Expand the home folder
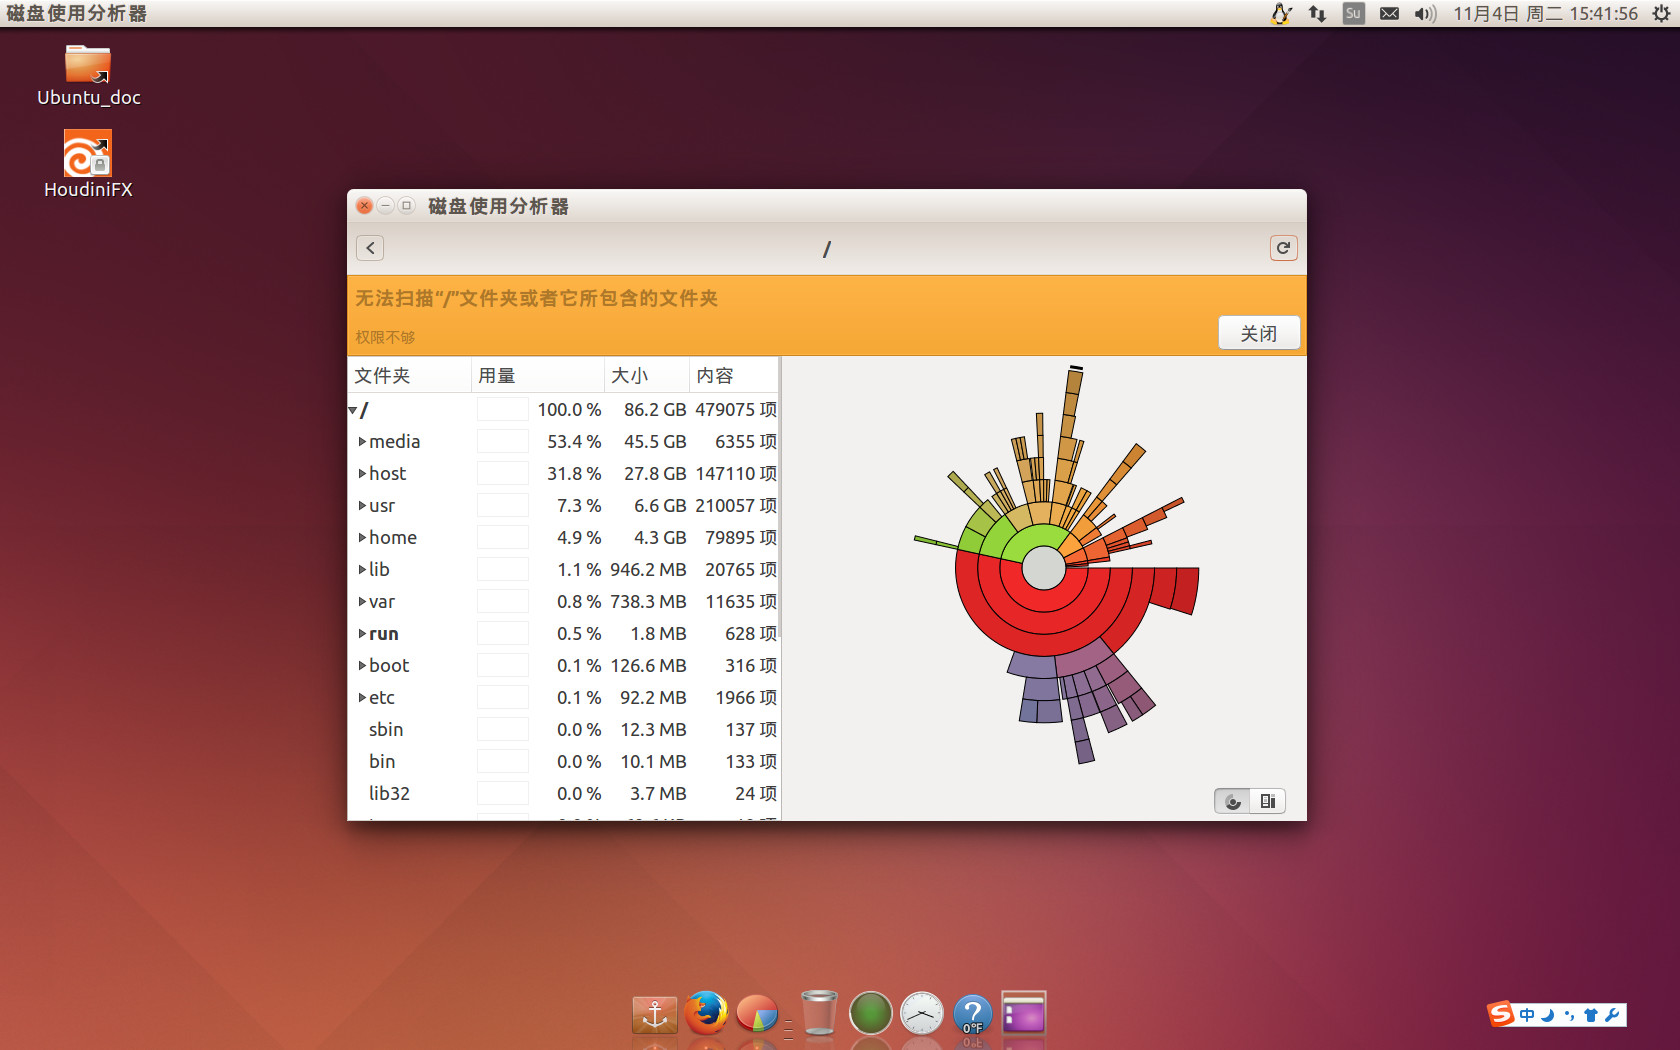 [362, 538]
